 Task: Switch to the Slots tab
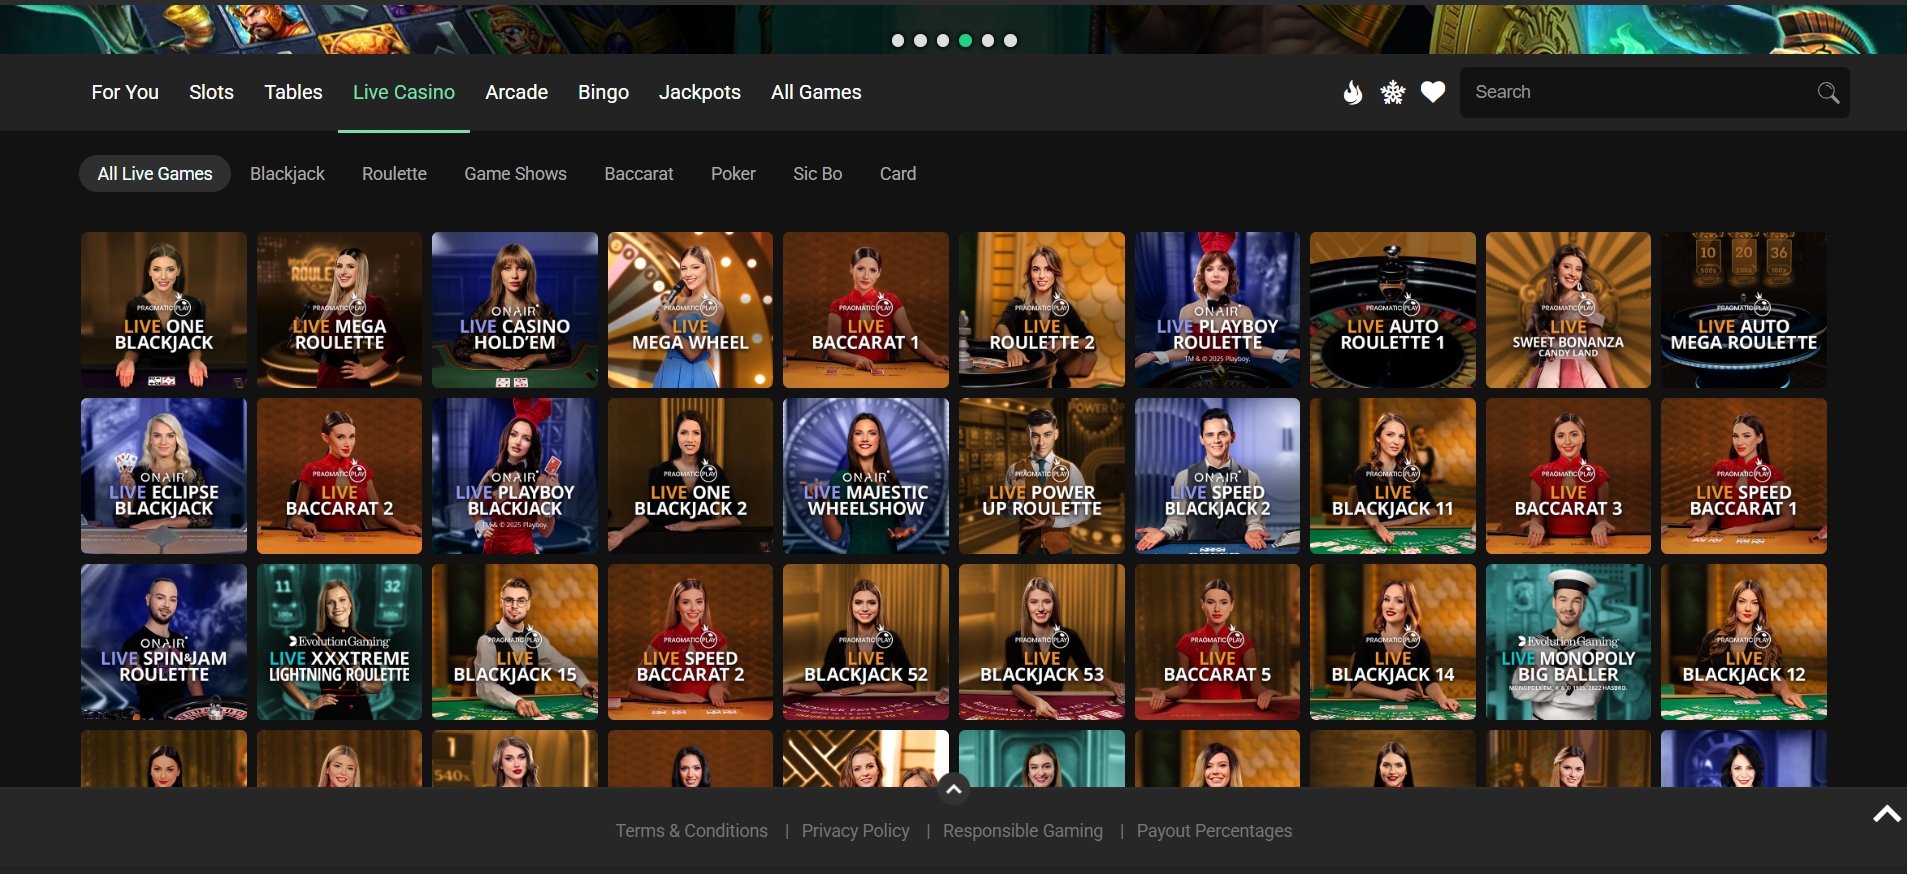click(x=211, y=92)
